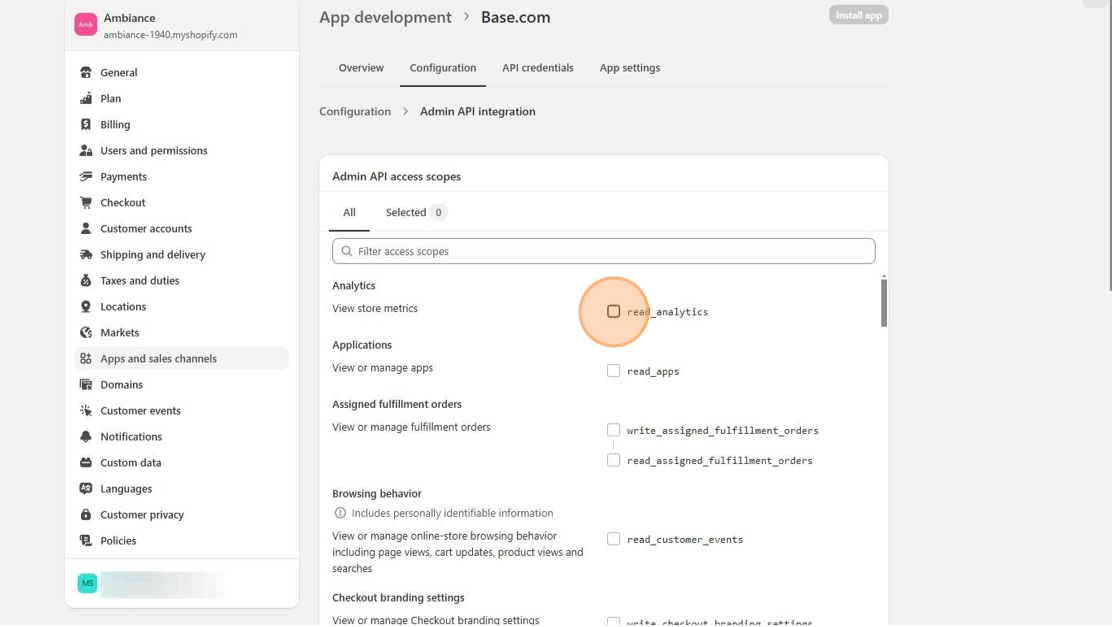Switch to the API credentials tab
1112x627 pixels.
(x=537, y=68)
